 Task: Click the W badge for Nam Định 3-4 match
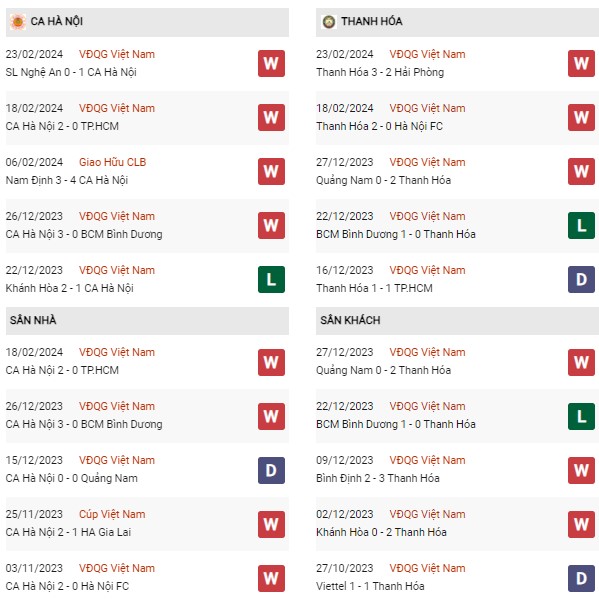point(271,171)
